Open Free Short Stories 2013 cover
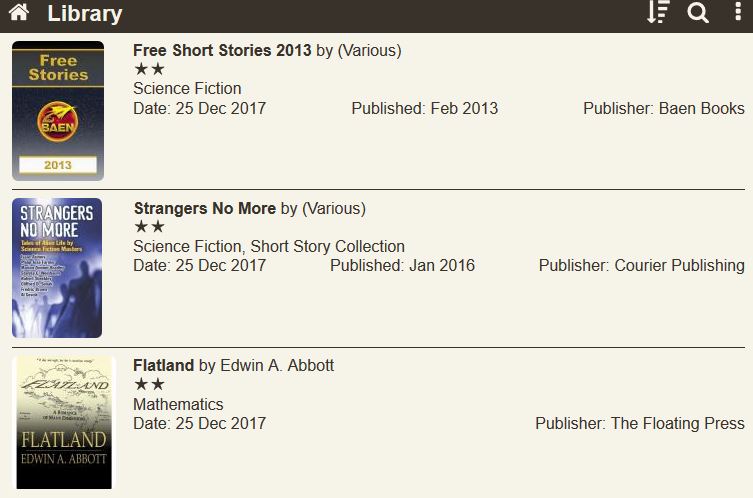The height and width of the screenshot is (498, 753). [58, 111]
